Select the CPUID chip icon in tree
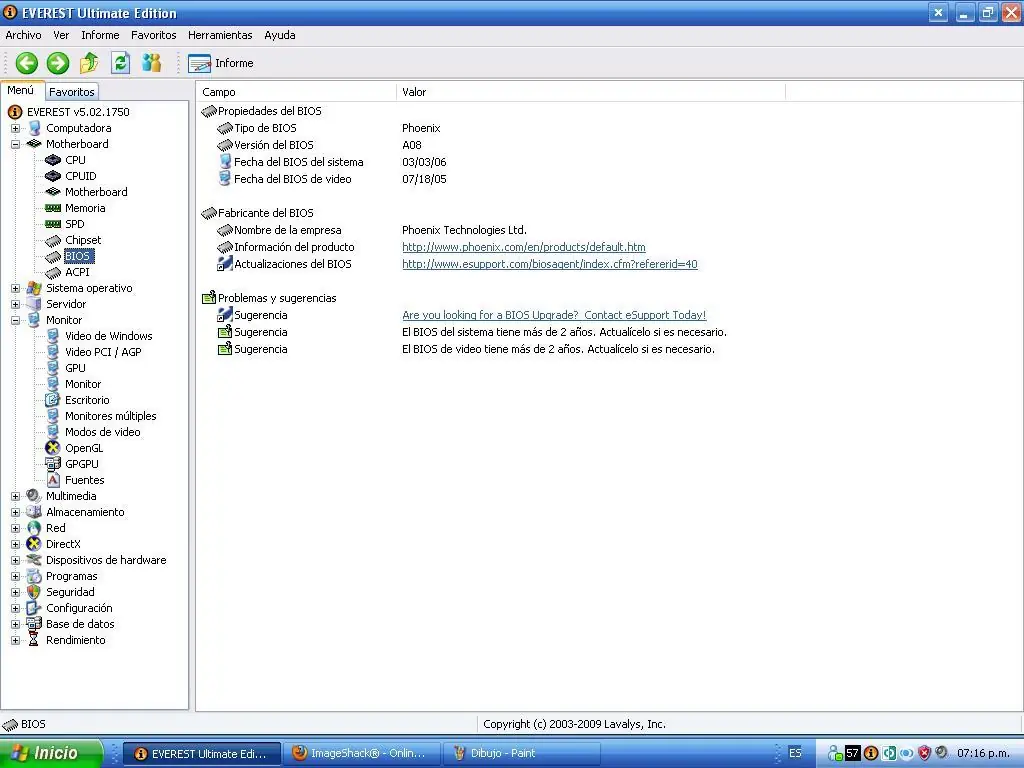 coord(53,176)
